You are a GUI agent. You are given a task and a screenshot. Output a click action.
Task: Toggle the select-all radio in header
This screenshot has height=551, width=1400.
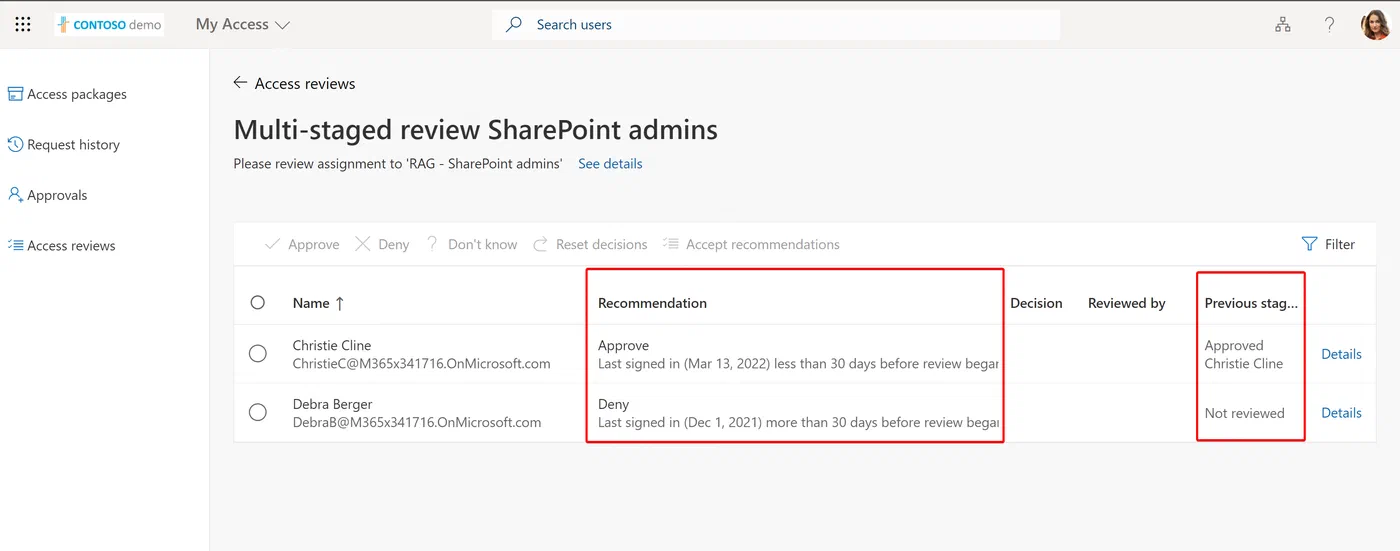pyautogui.click(x=258, y=302)
